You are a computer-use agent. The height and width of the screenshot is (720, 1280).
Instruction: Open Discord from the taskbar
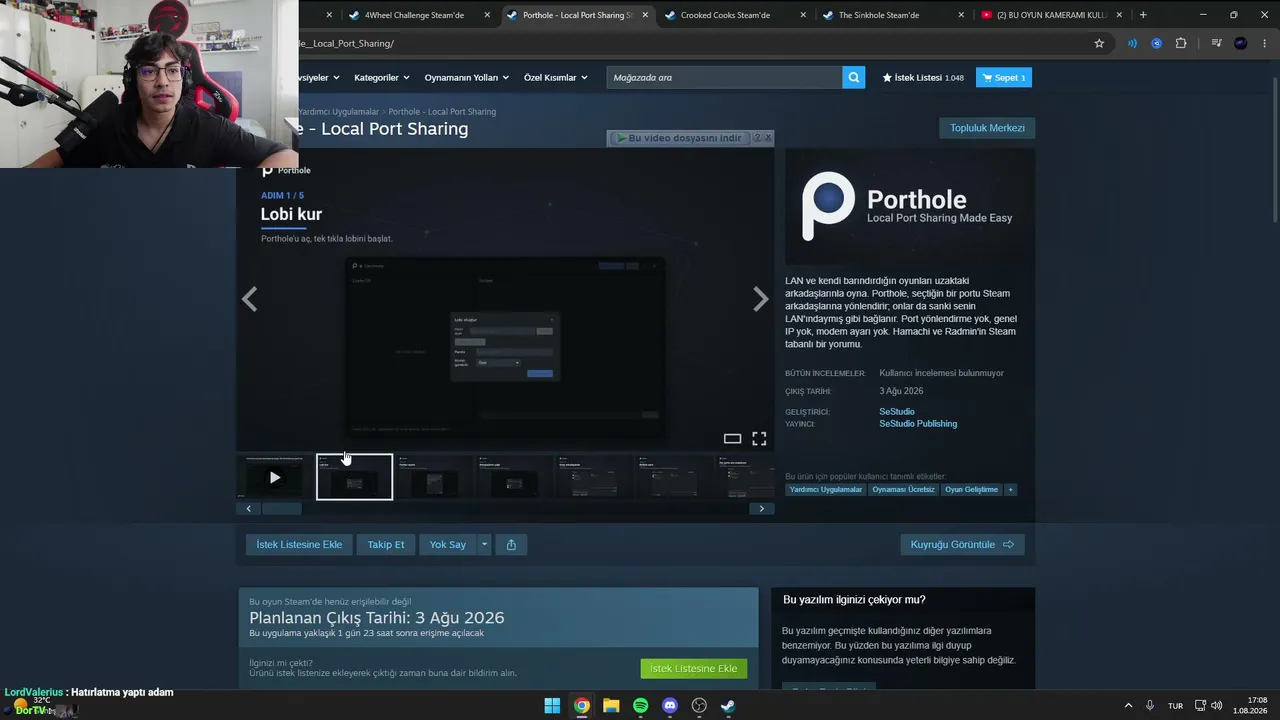pyautogui.click(x=670, y=705)
